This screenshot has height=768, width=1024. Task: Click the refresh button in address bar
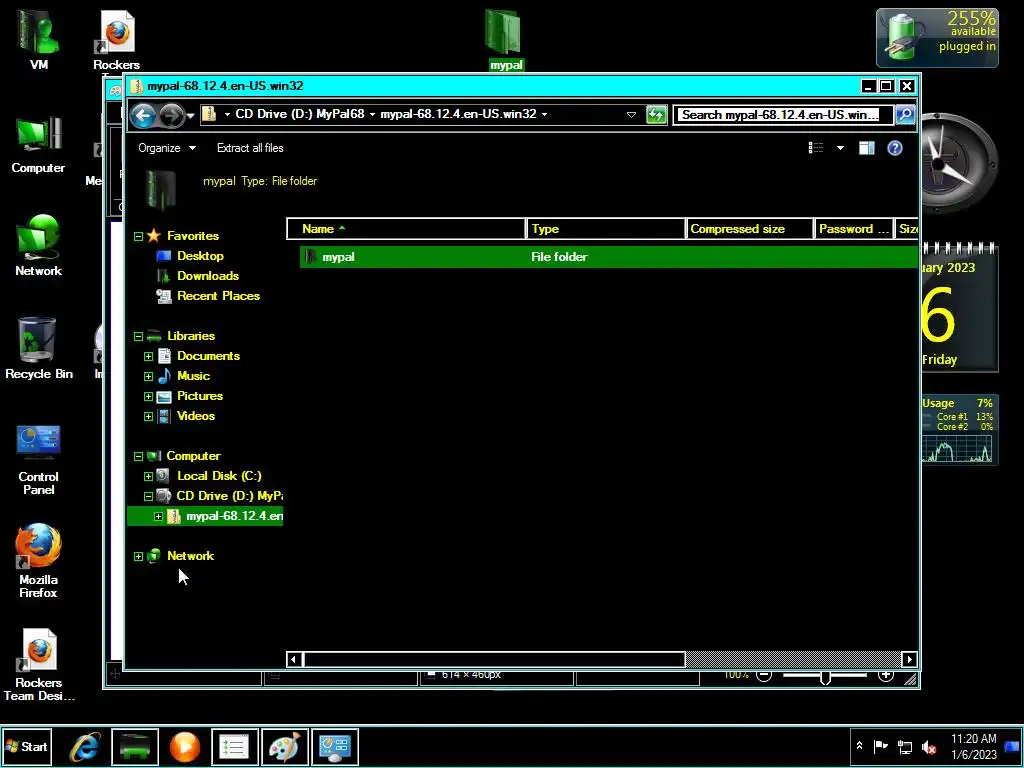tap(656, 115)
